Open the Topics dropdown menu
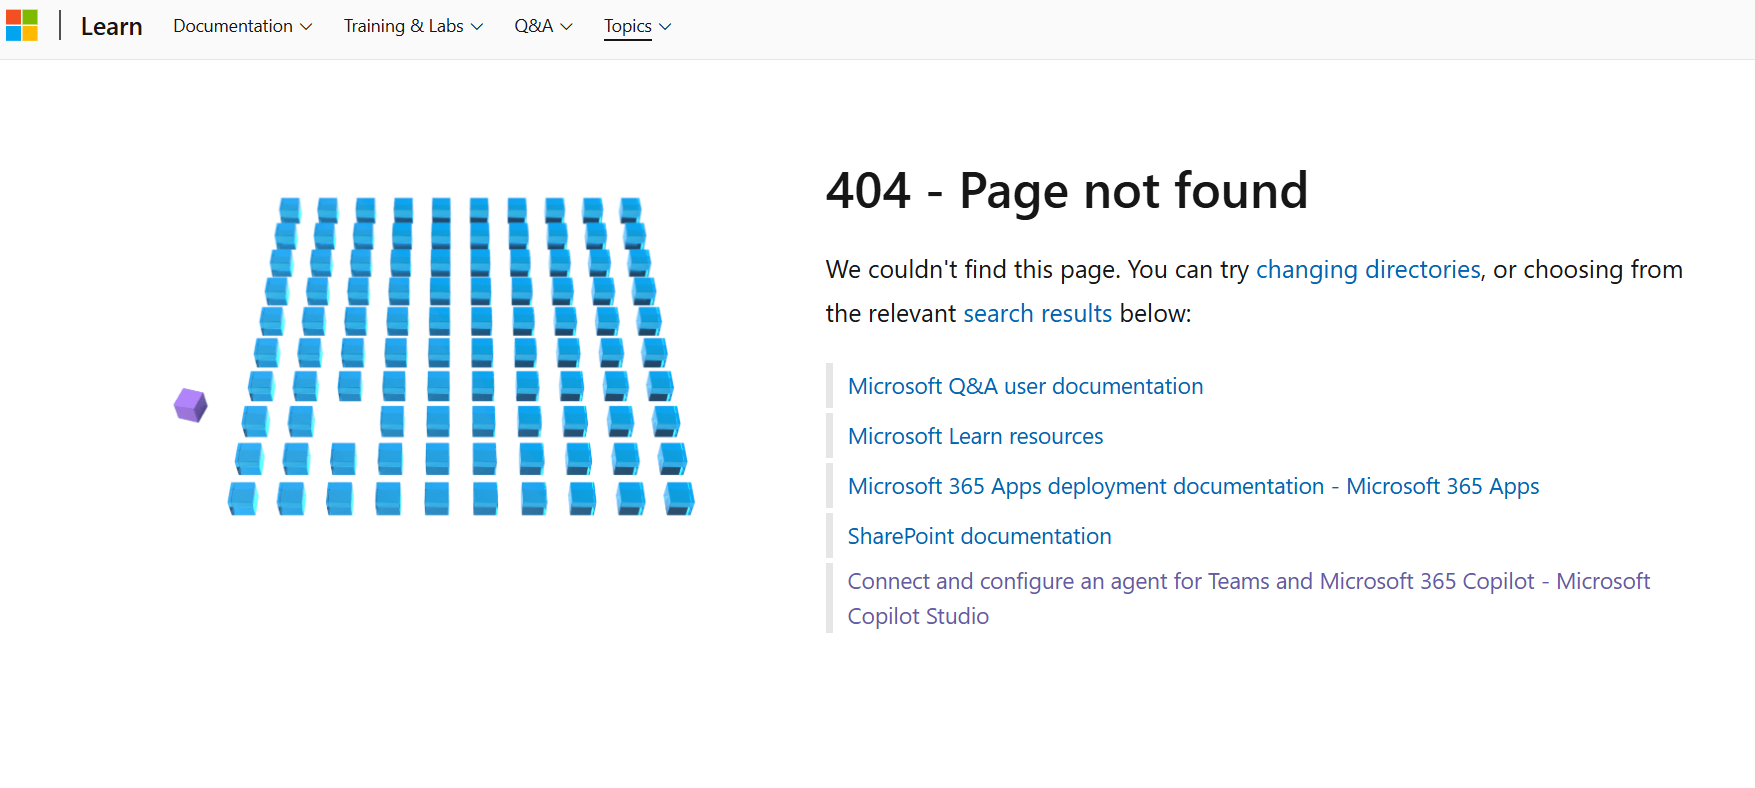Viewport: 1755px width, 788px height. 638,26
